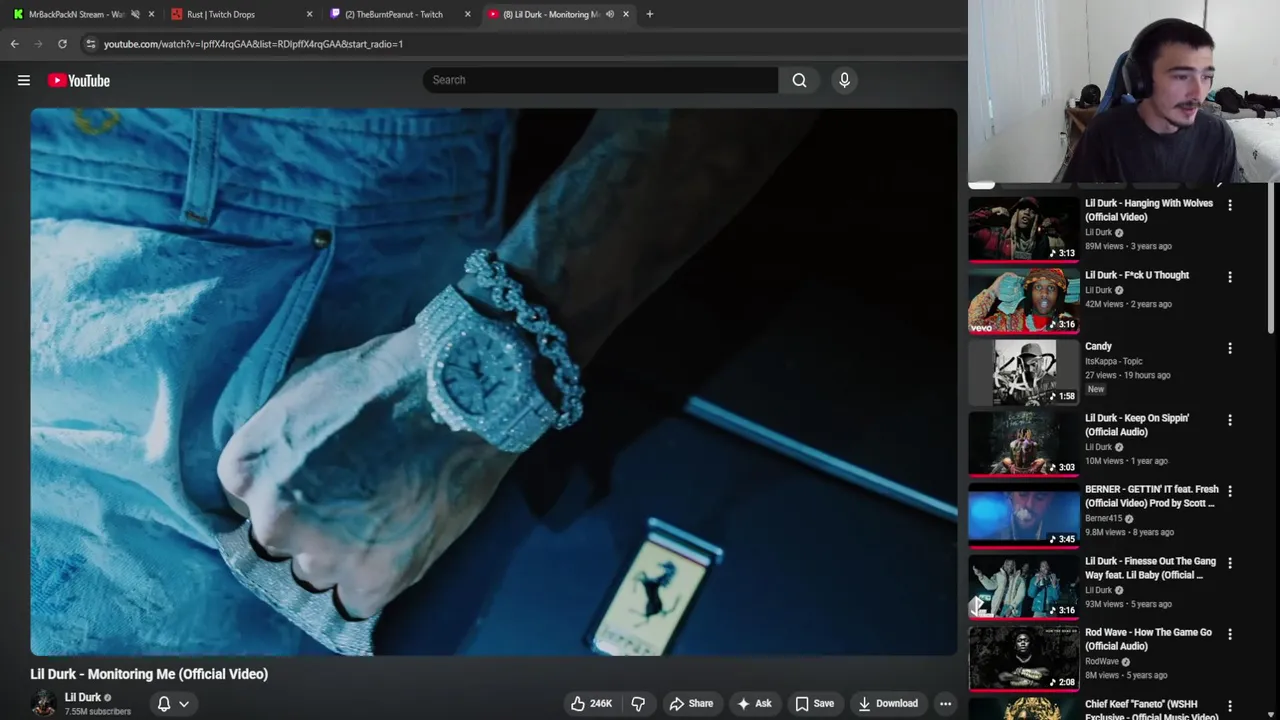
Task: Open BERNER GETTIN' IT thumbnail 3:45
Action: tap(1023, 515)
